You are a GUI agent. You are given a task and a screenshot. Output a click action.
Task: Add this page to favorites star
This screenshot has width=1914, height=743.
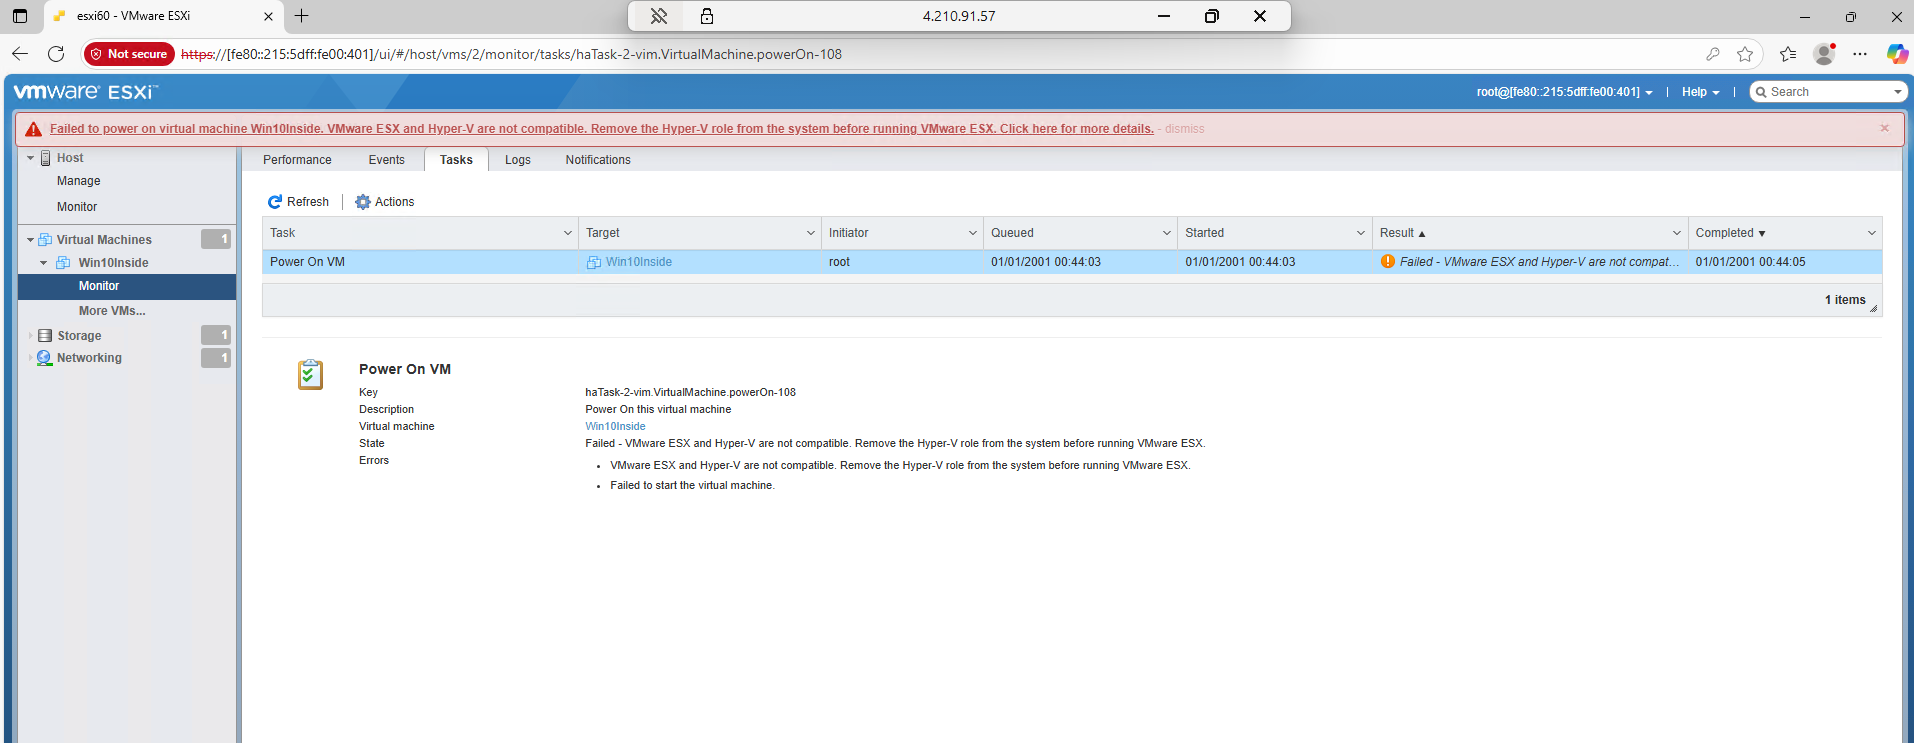(x=1745, y=54)
